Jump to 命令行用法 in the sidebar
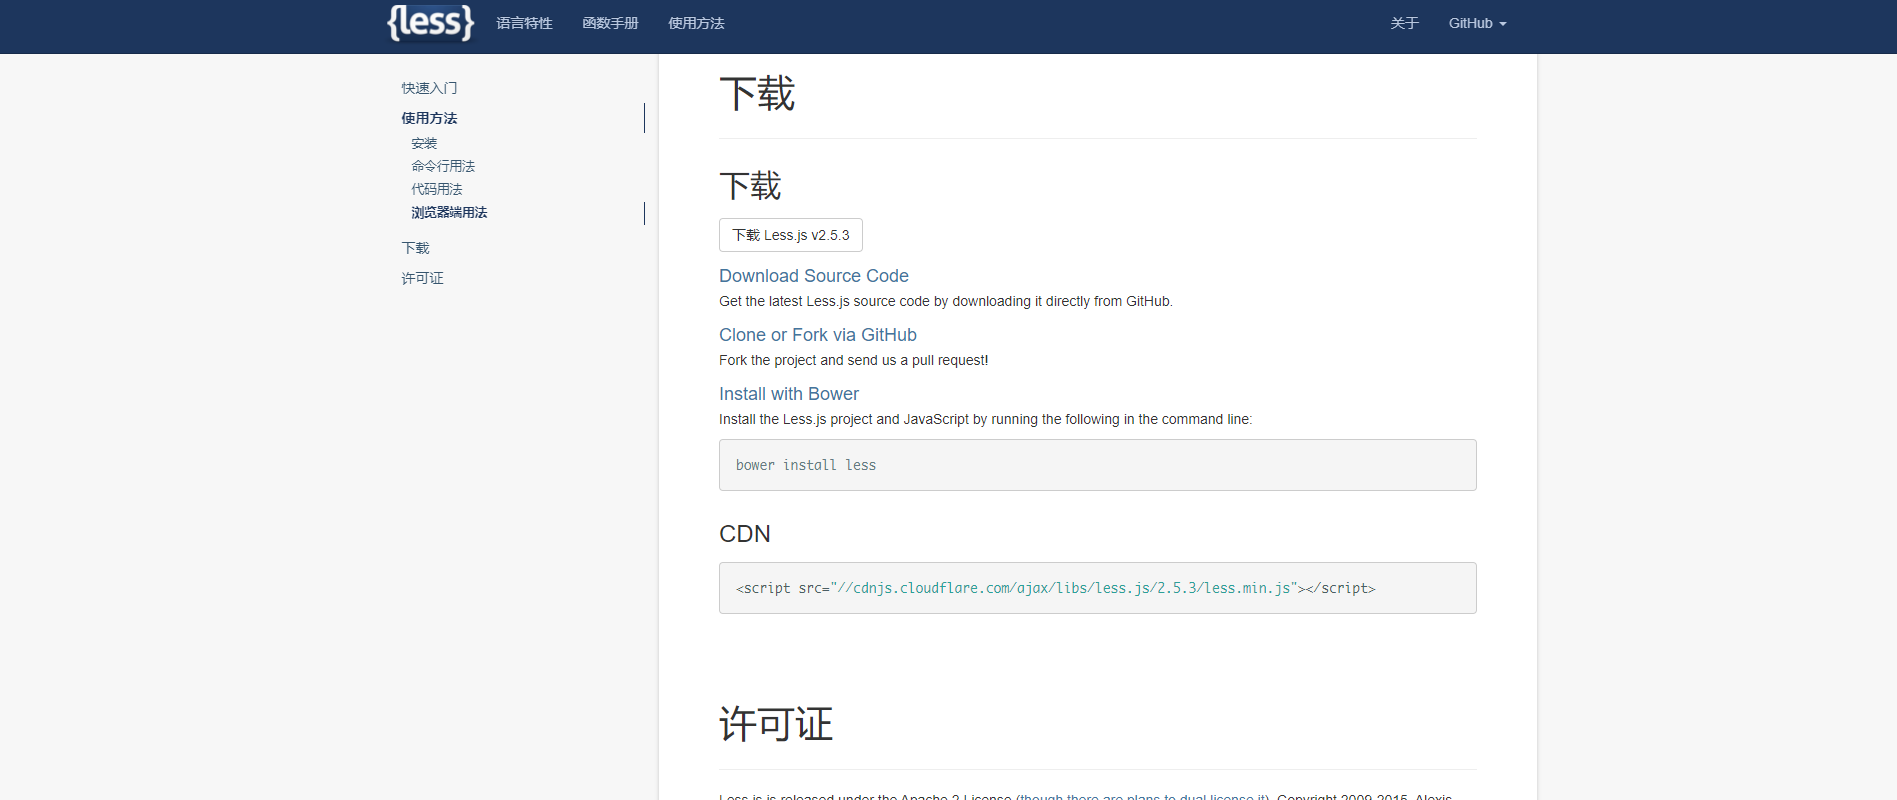Image resolution: width=1897 pixels, height=800 pixels. 443,166
